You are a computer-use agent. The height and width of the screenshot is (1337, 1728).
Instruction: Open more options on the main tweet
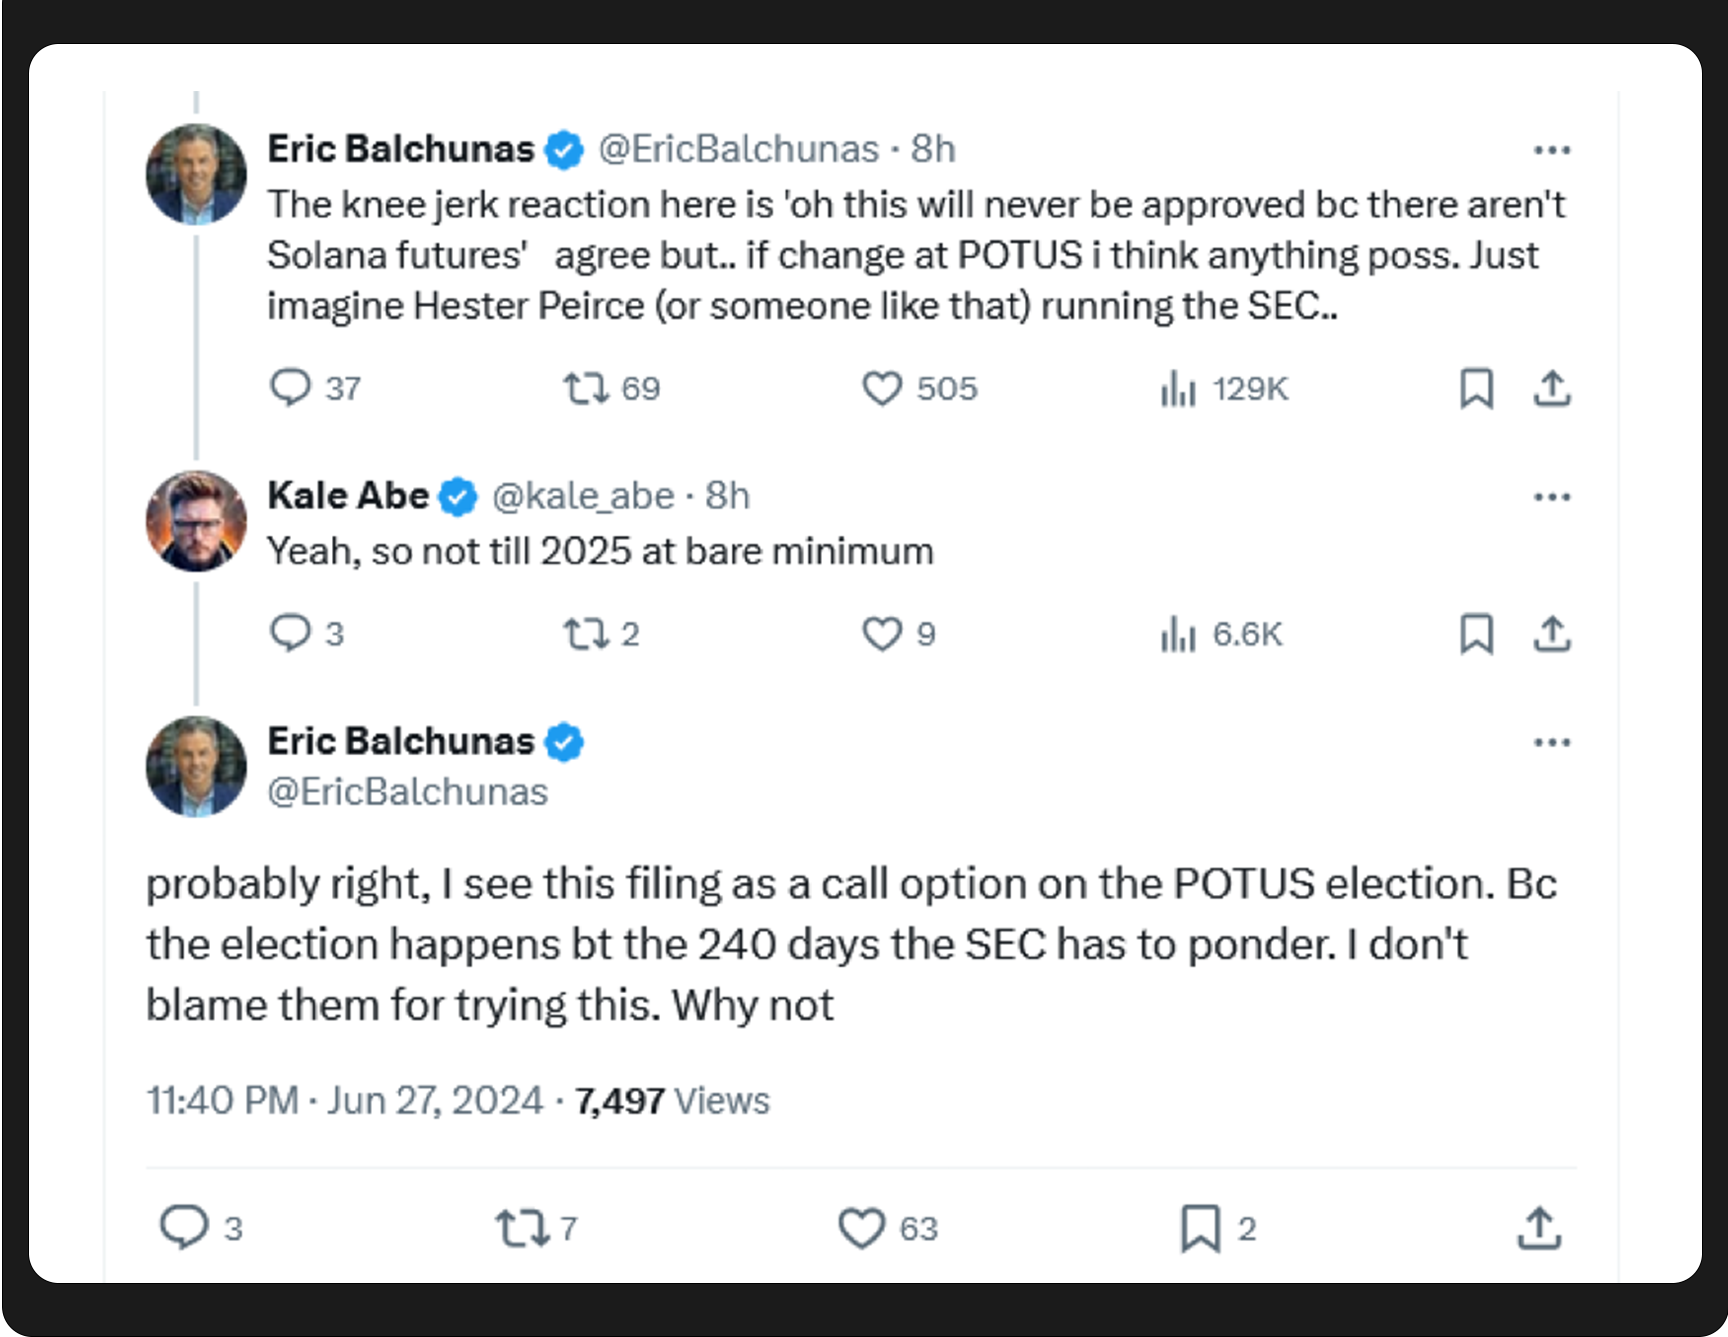[1552, 743]
